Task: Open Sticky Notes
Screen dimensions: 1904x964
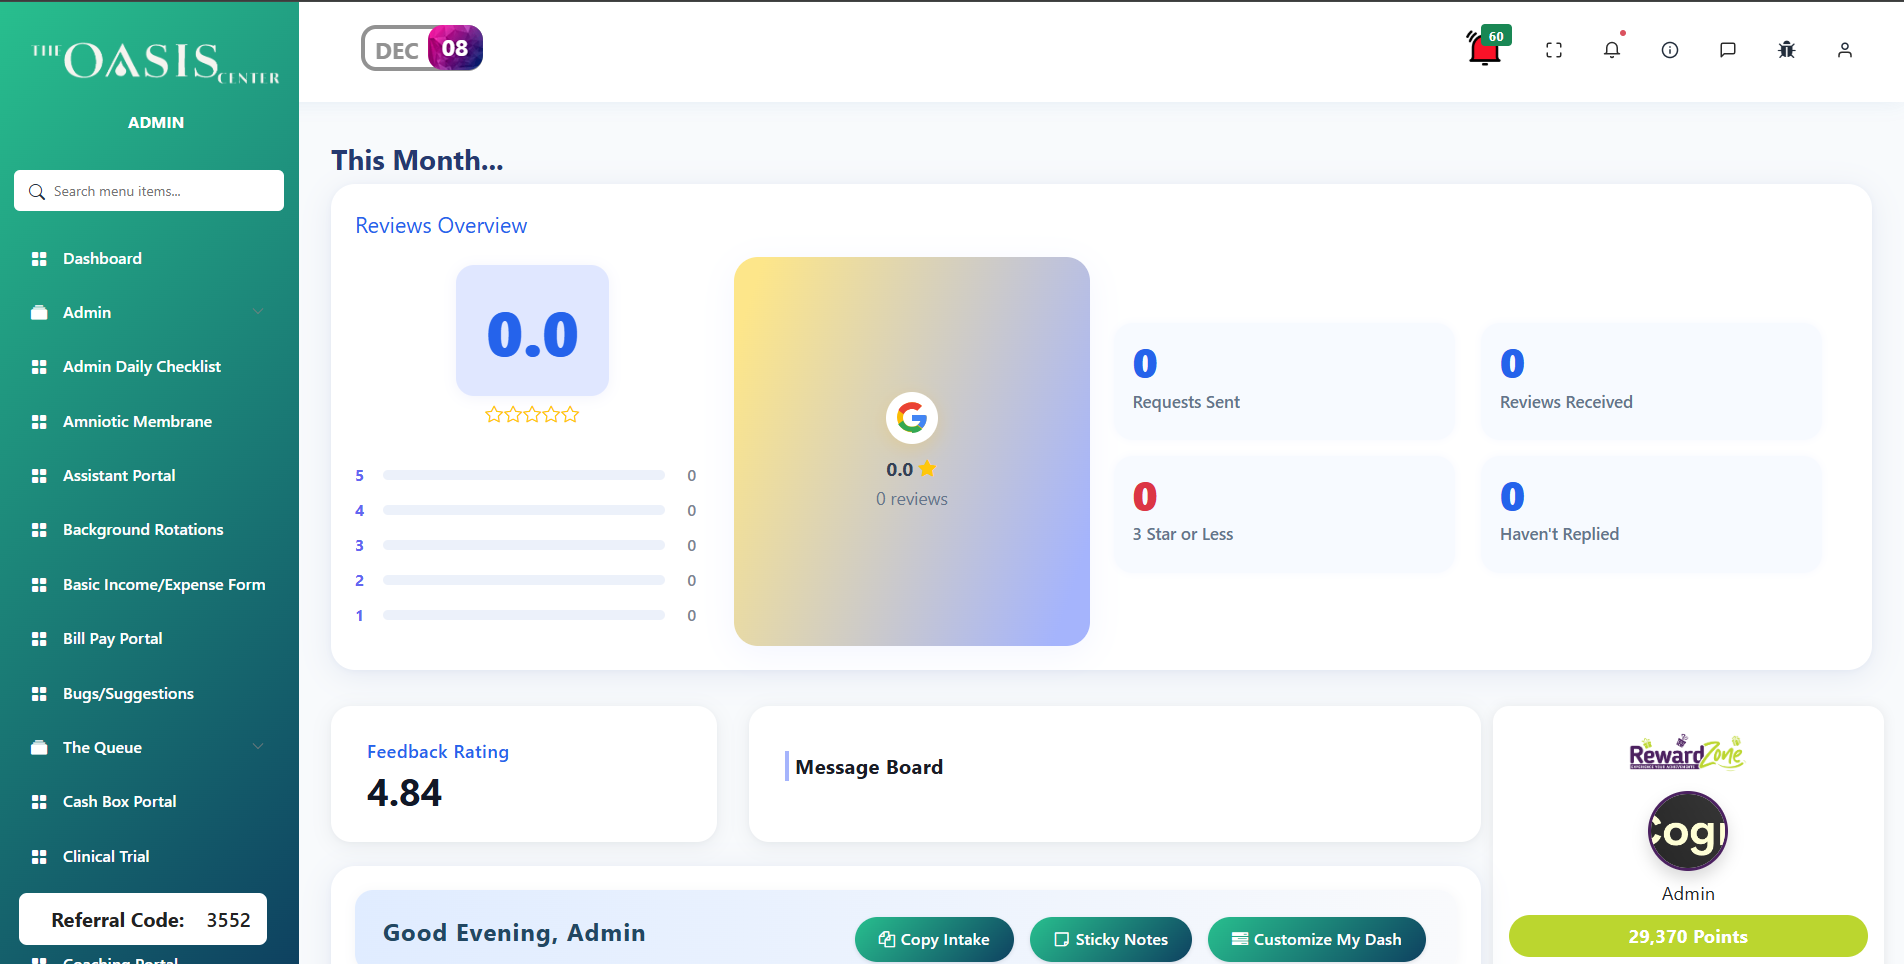Action: pyautogui.click(x=1110, y=939)
